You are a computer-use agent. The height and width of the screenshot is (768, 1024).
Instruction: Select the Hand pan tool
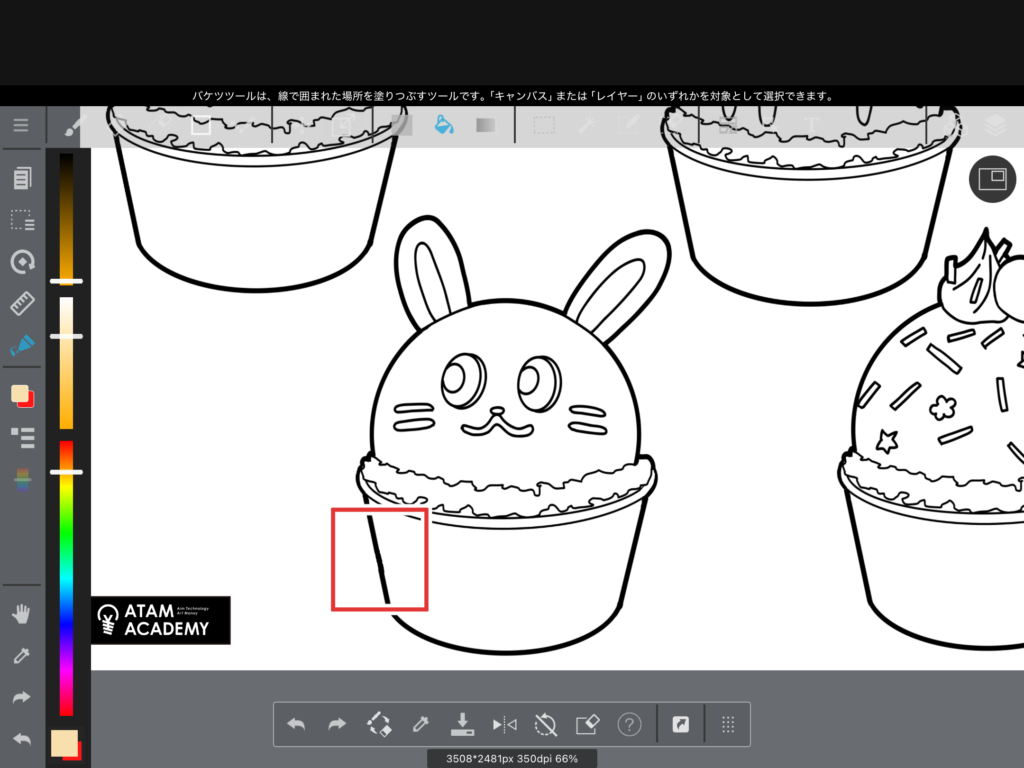coord(22,614)
